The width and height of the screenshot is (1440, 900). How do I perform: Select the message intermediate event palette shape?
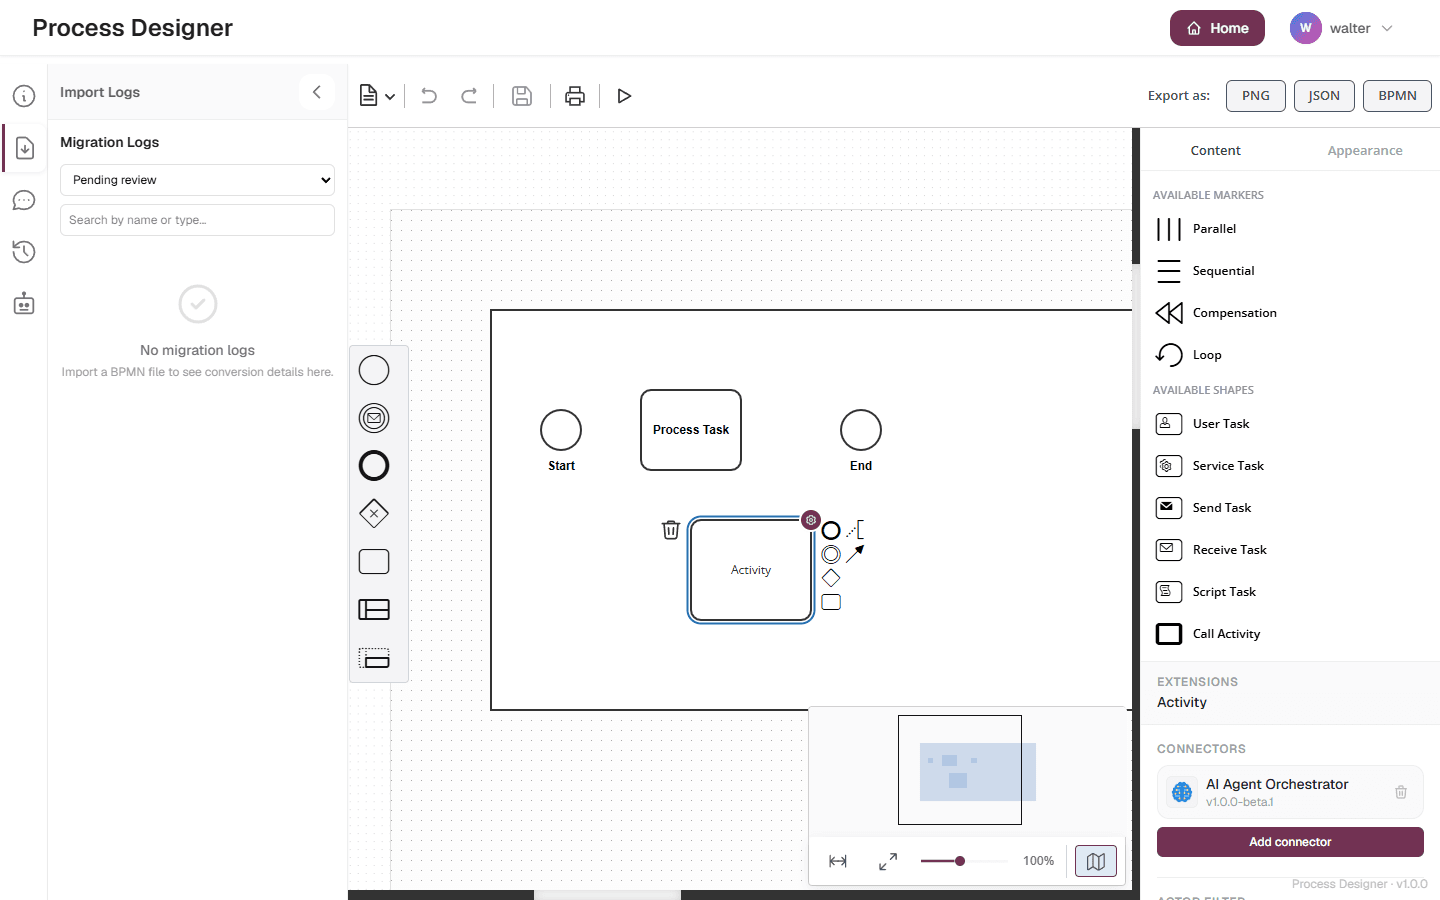(x=374, y=418)
